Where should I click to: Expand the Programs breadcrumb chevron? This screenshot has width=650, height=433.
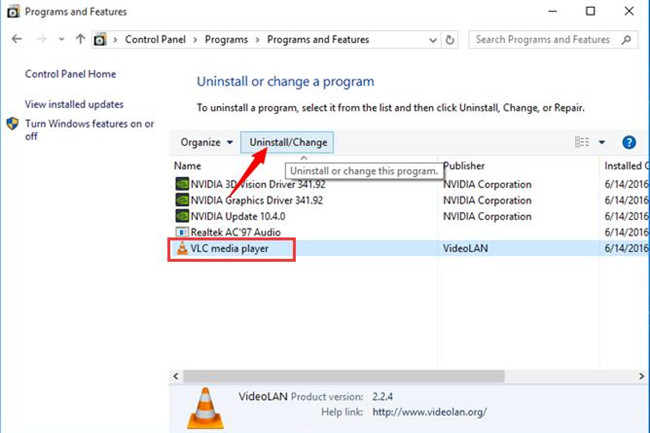coord(257,40)
